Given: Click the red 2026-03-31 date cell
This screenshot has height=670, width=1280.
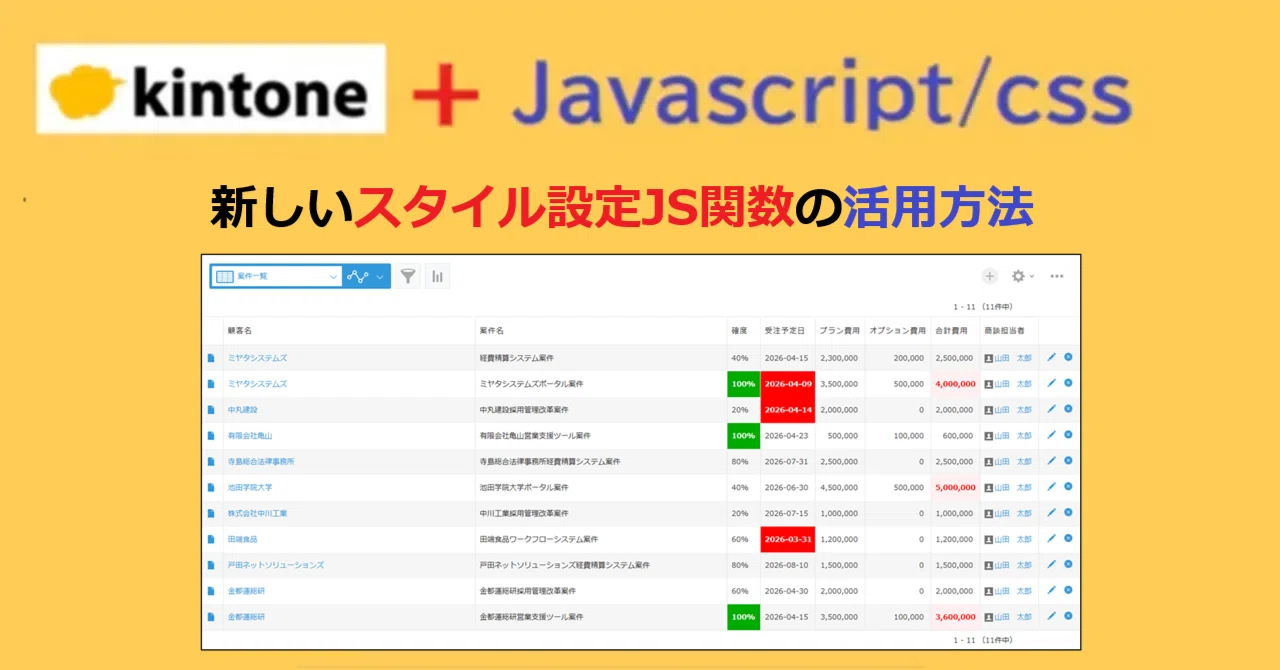Looking at the screenshot, I should tap(788, 539).
